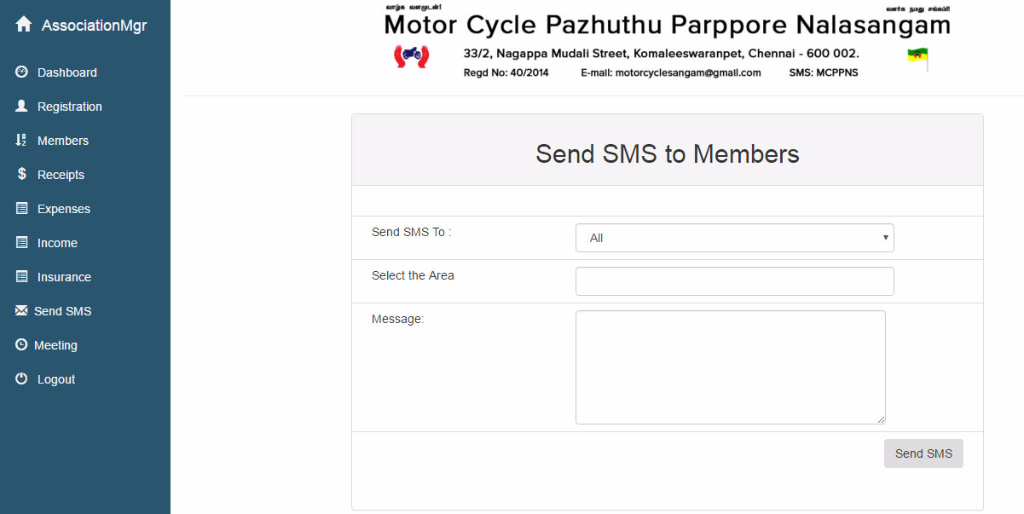The width and height of the screenshot is (1024, 514).
Task: Click the Send SMS envelope icon
Action: (x=22, y=310)
